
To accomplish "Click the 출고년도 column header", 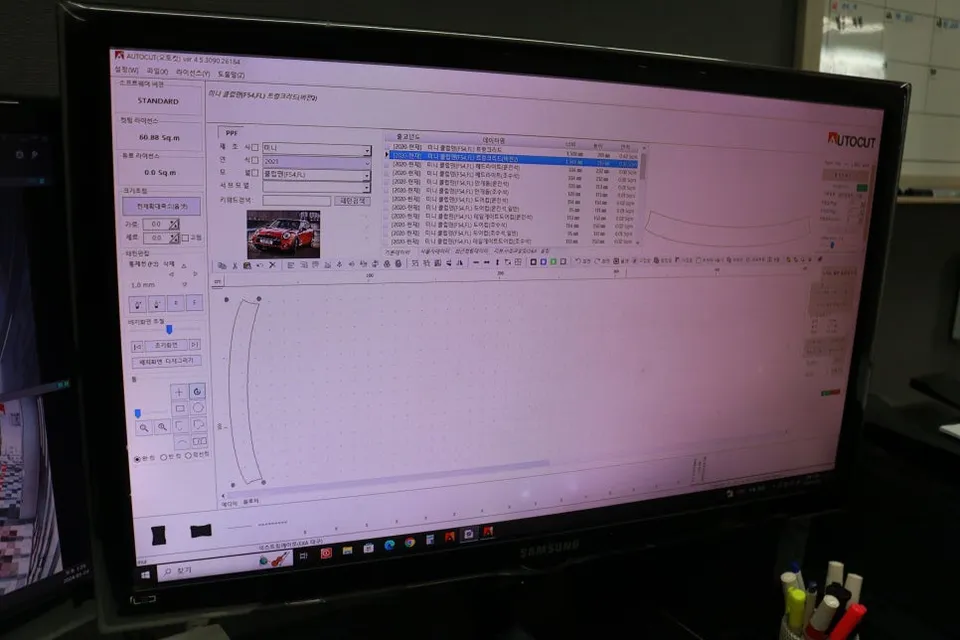I will click(408, 137).
